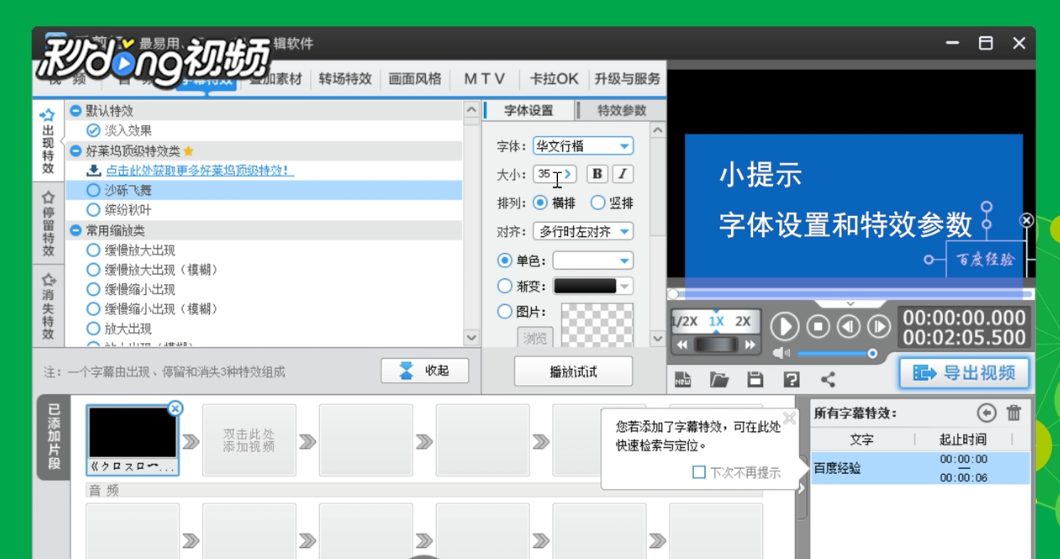This screenshot has height=559, width=1060.
Task: Set playback speed to 2X
Action: (742, 322)
